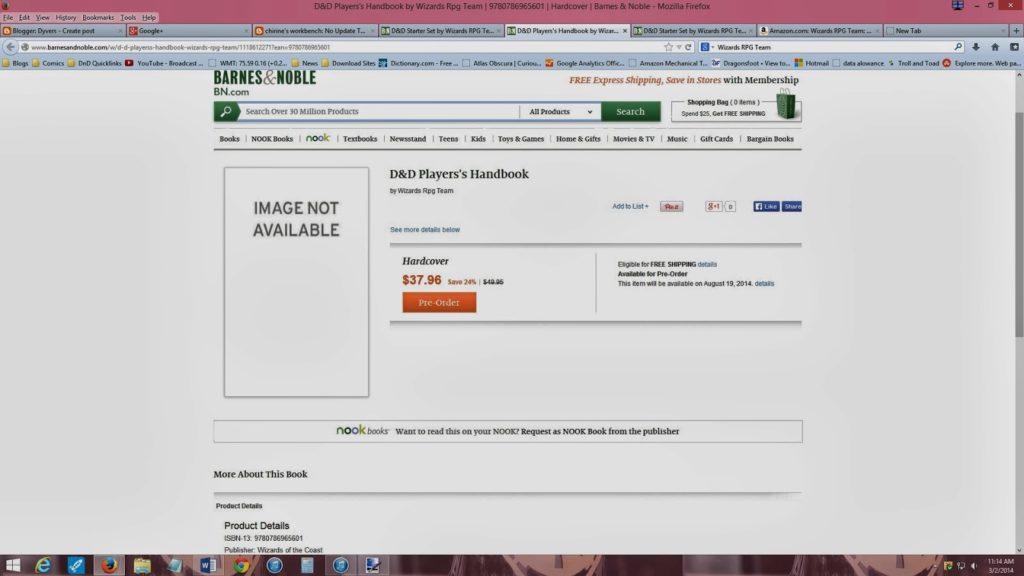Bookmark this page with the star icon
This screenshot has height=576, width=1024.
point(668,47)
